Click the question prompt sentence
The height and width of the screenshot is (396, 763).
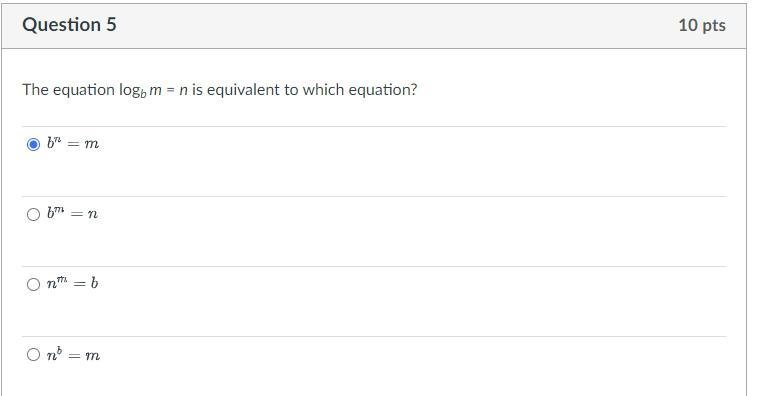(x=219, y=90)
